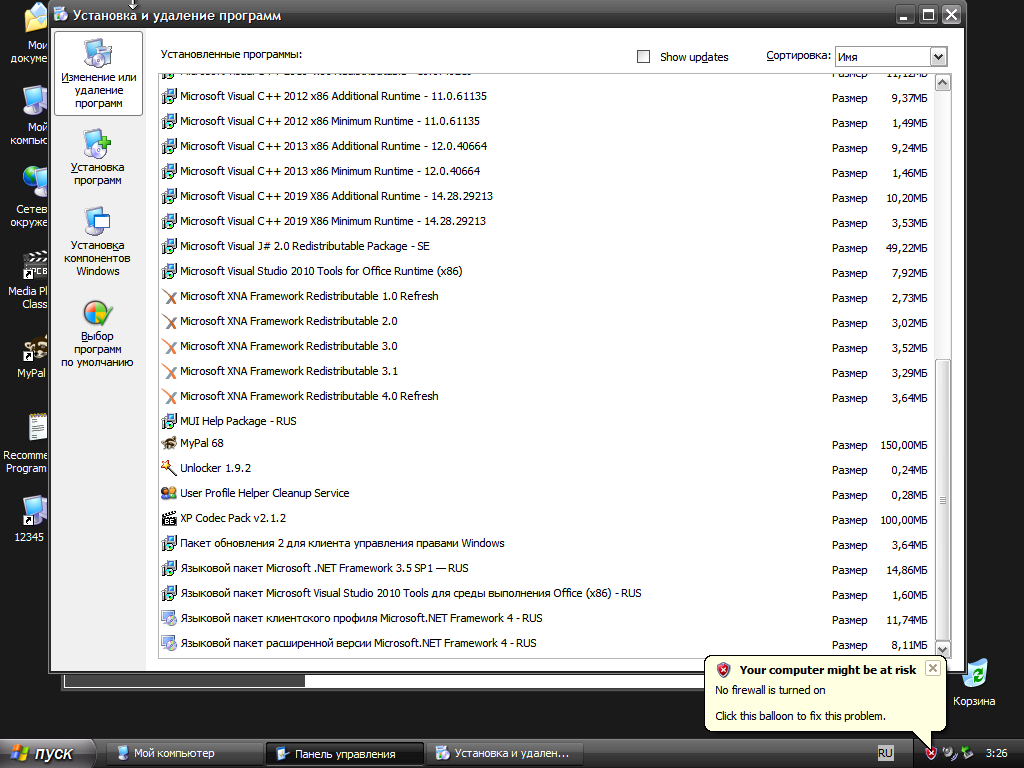Click Visual C++ 2012 x86 Additional Runtime icon

click(169, 97)
